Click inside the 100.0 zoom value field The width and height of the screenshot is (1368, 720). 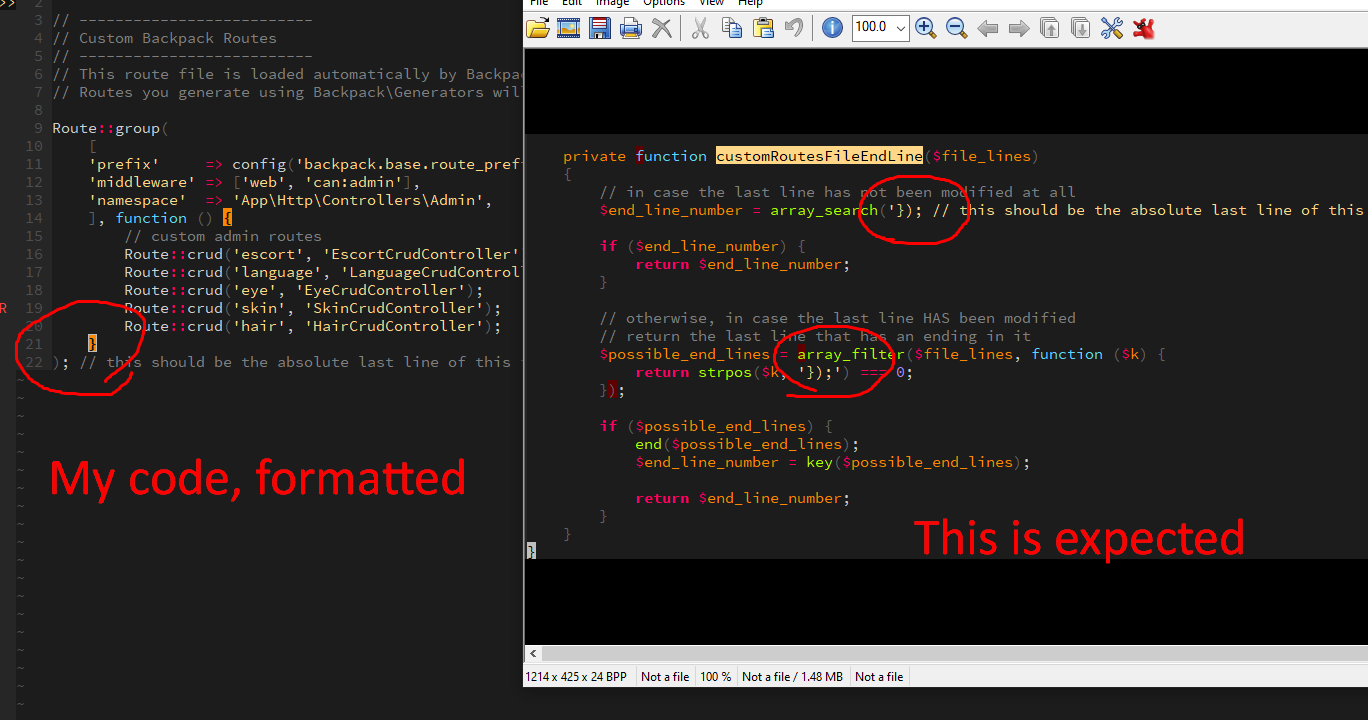tap(872, 27)
